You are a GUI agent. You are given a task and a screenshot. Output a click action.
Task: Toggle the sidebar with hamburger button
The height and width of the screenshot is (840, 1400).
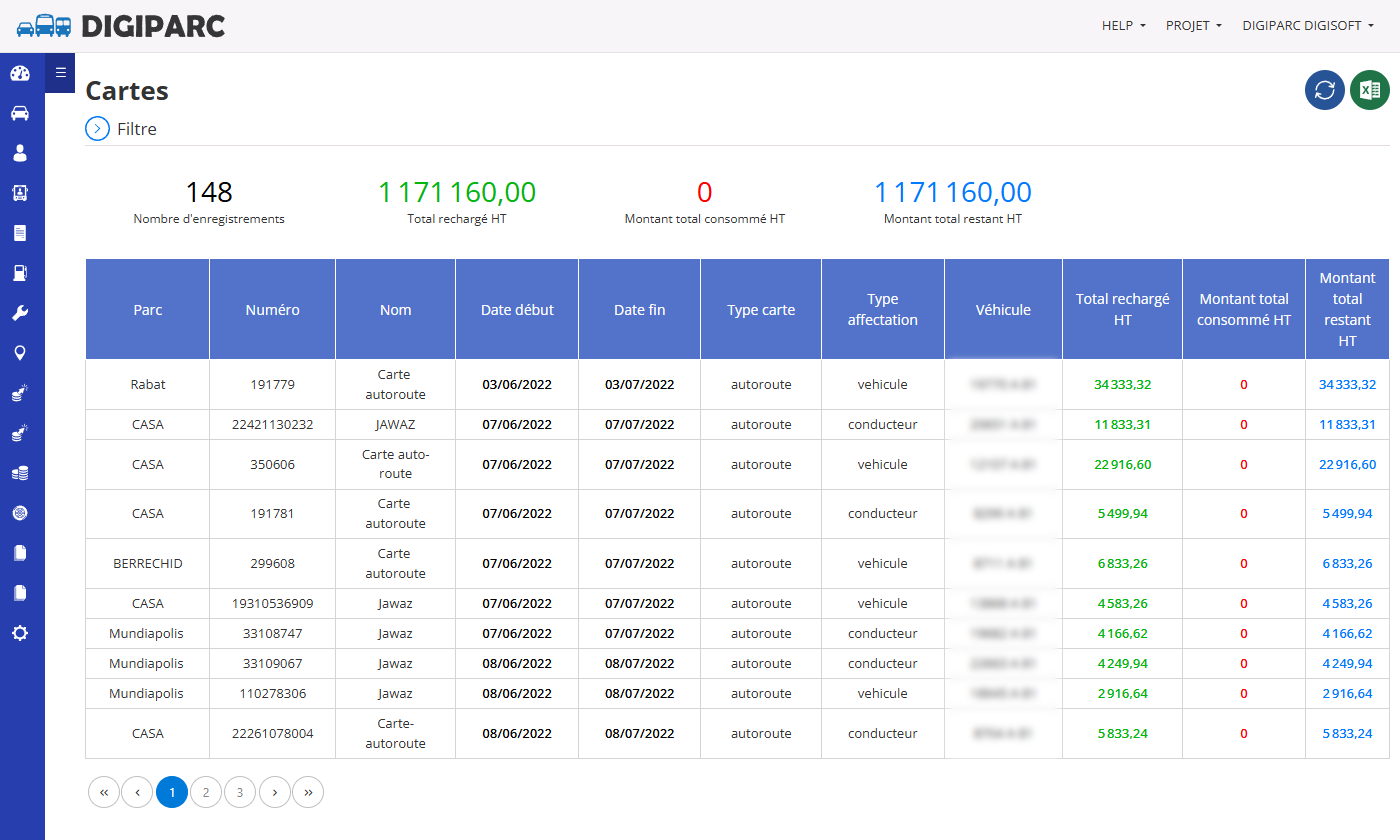tap(60, 72)
